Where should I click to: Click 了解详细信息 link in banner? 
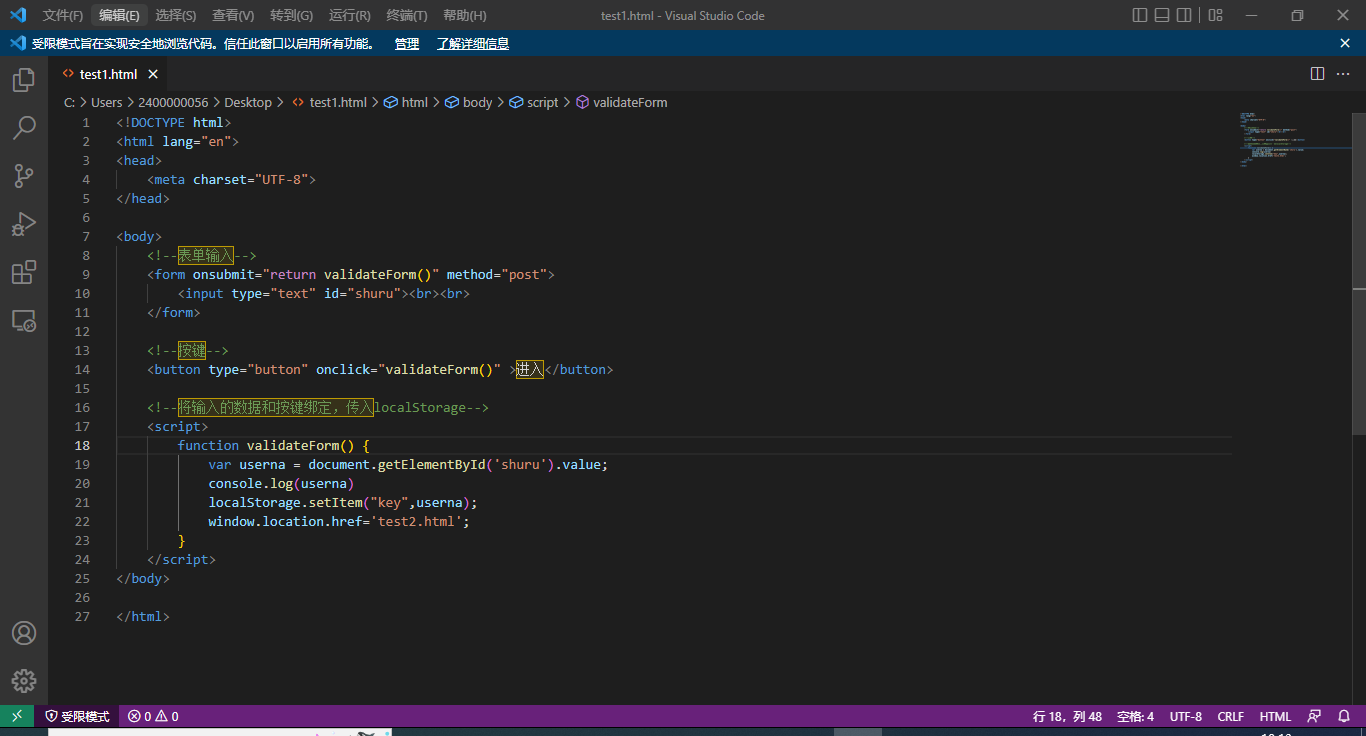(472, 43)
